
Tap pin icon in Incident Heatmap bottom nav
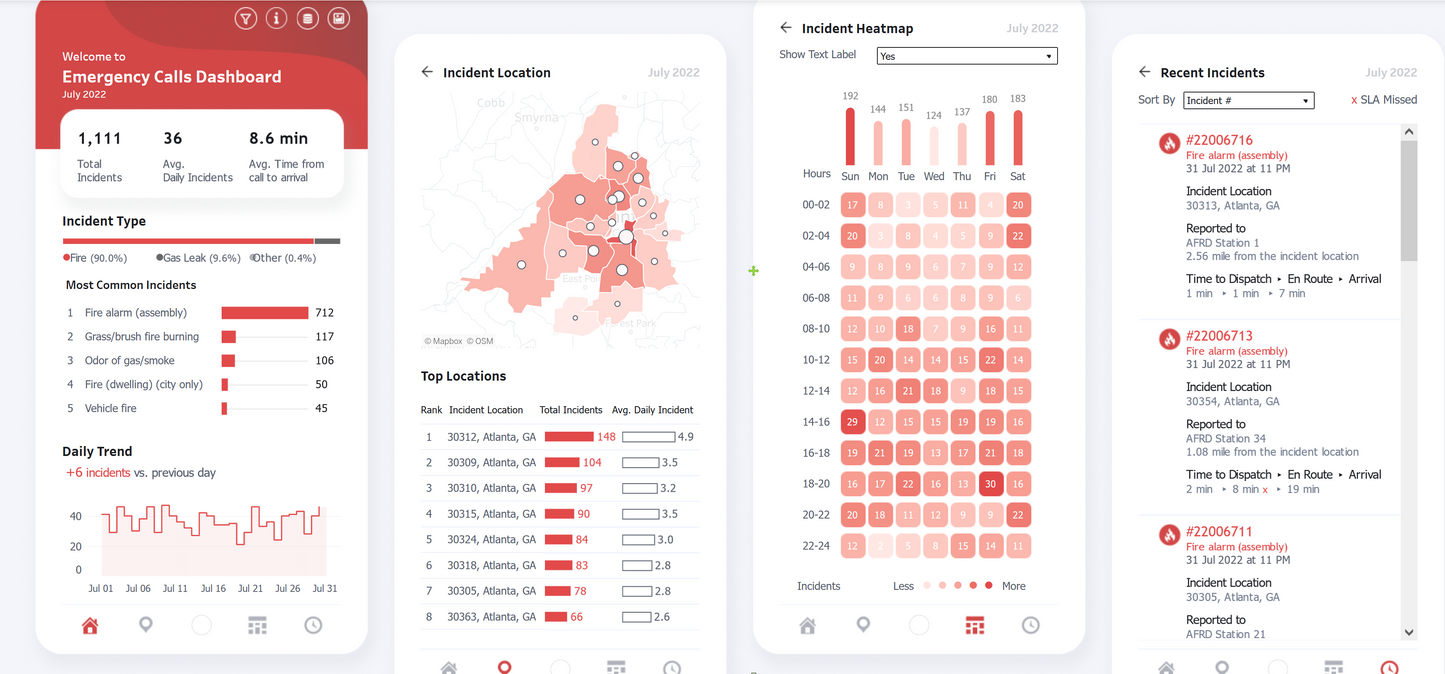(863, 626)
